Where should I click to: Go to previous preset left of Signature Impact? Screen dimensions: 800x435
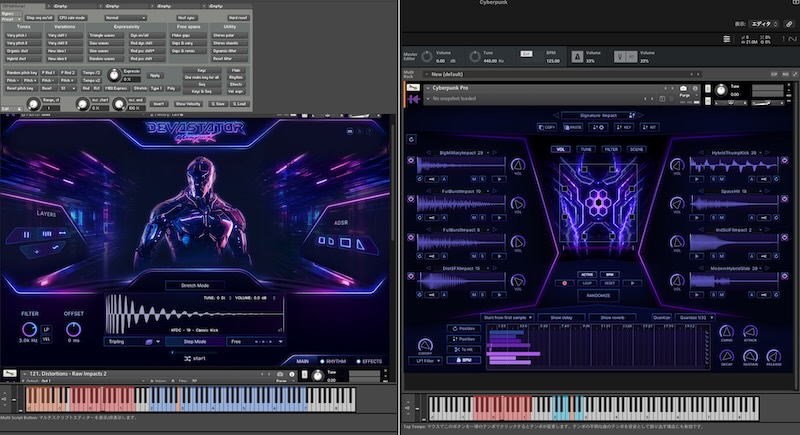pos(556,115)
